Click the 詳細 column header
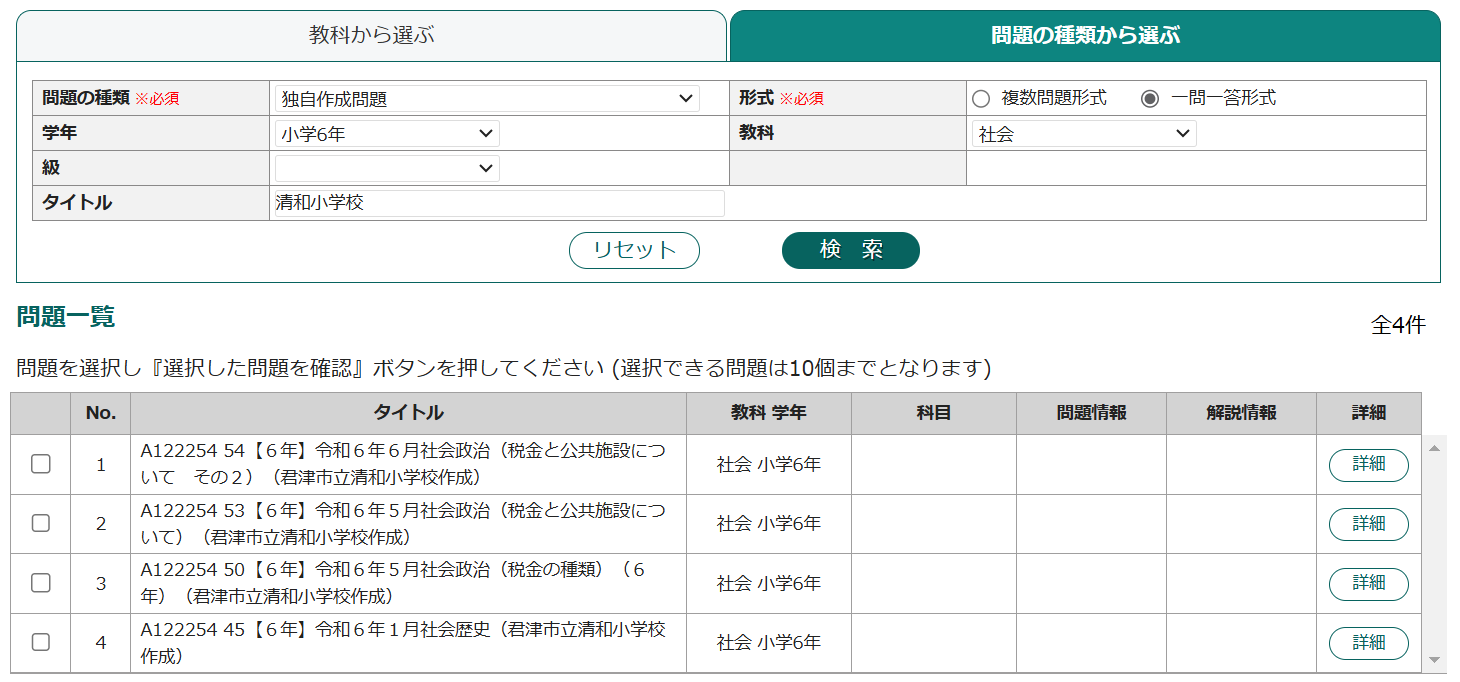Image resolution: width=1460 pixels, height=682 pixels. pos(1368,413)
